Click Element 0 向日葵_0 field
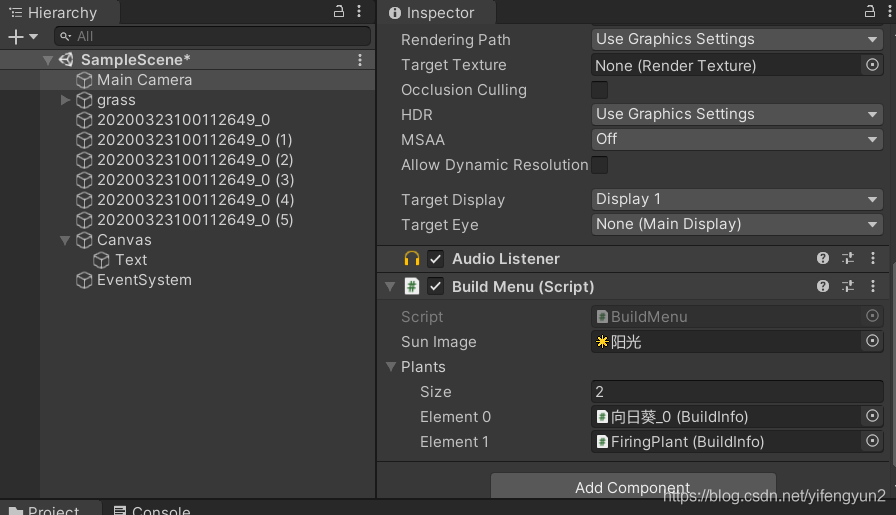Image resolution: width=896 pixels, height=515 pixels. coord(726,417)
